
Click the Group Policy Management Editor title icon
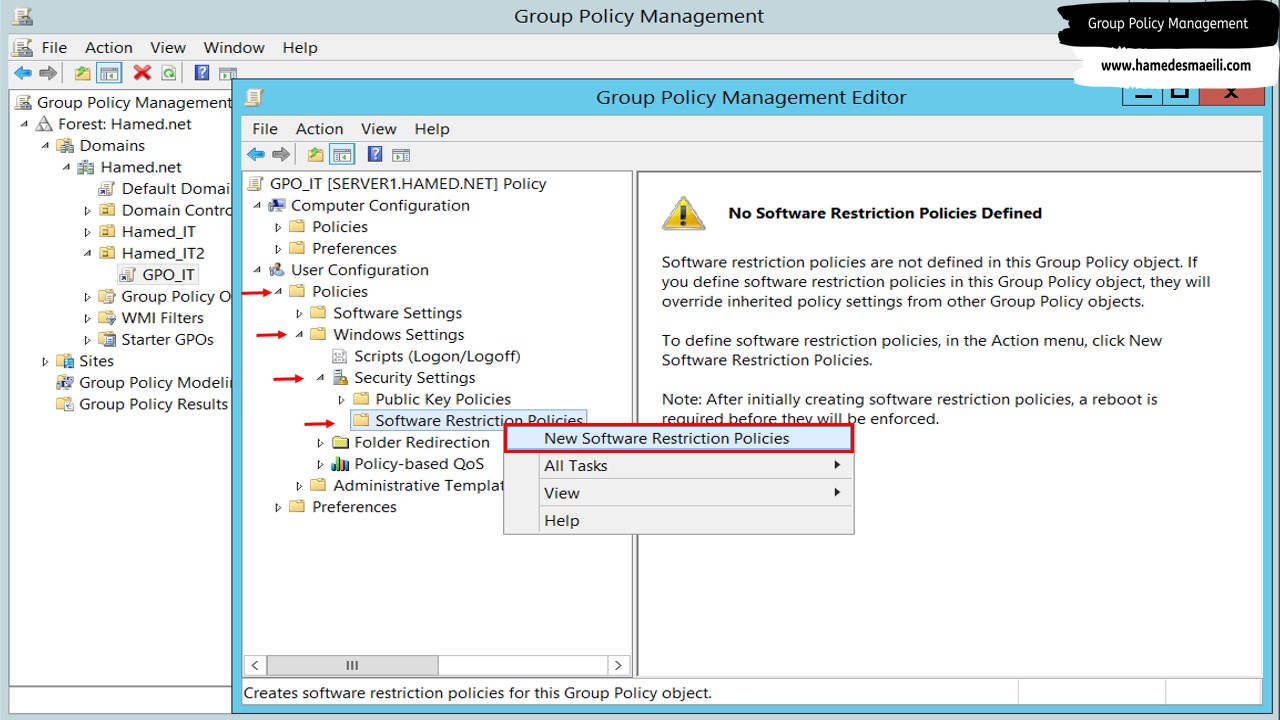pos(254,97)
